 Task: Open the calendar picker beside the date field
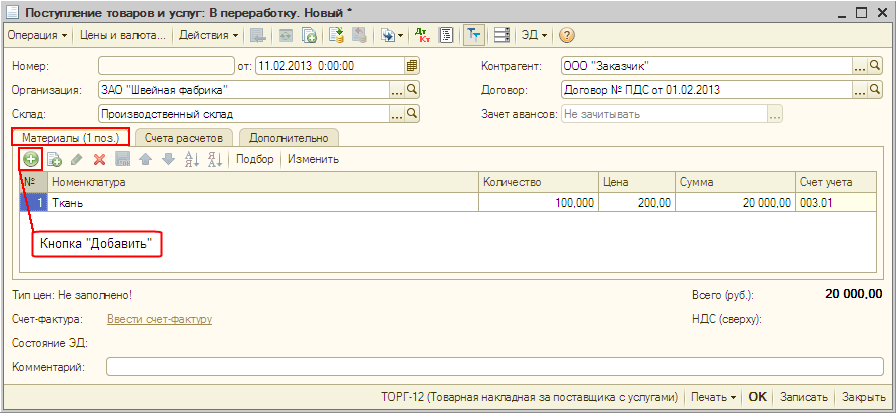coord(411,67)
